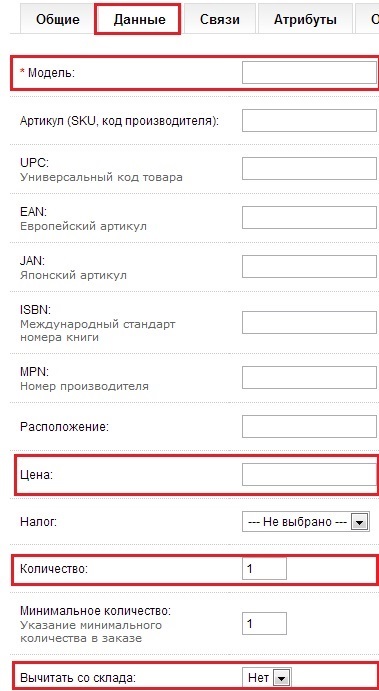
Task: Click the Количество field
Action: click(x=264, y=568)
